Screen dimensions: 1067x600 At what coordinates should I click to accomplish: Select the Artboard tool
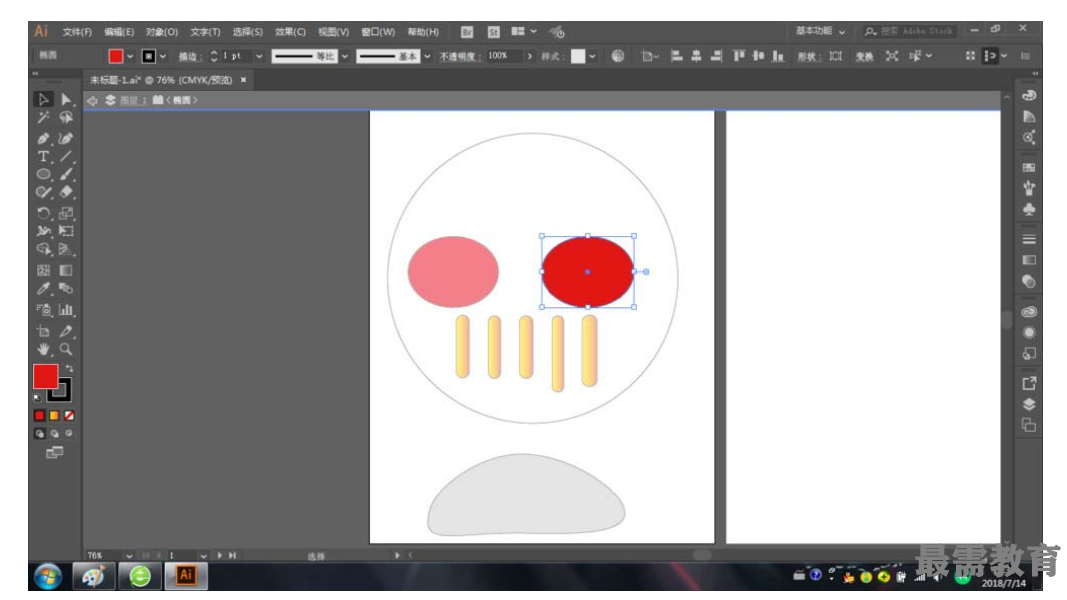point(43,331)
